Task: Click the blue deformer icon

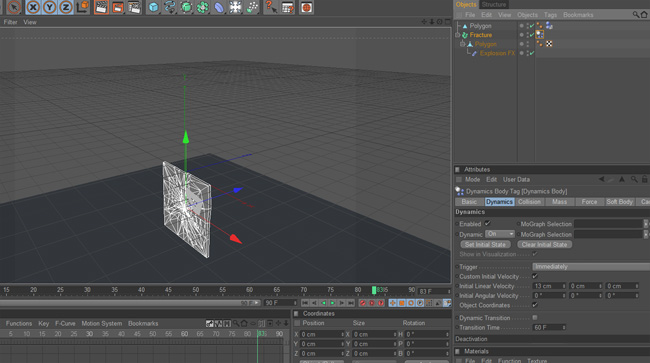Action: [219, 7]
